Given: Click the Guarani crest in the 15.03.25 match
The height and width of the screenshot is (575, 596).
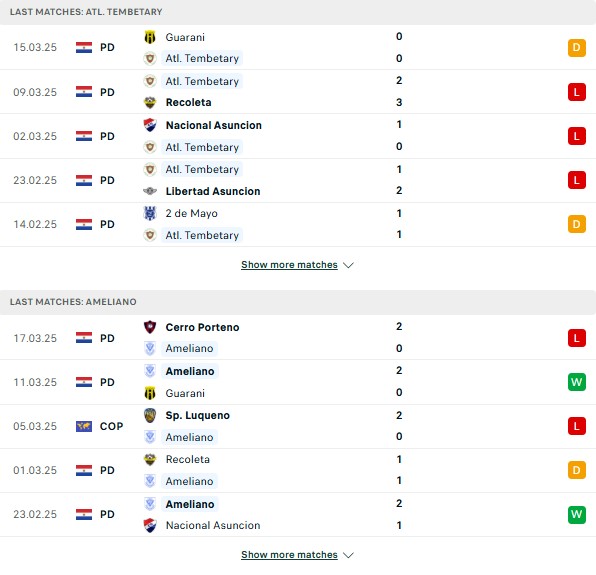Looking at the screenshot, I should [x=150, y=37].
